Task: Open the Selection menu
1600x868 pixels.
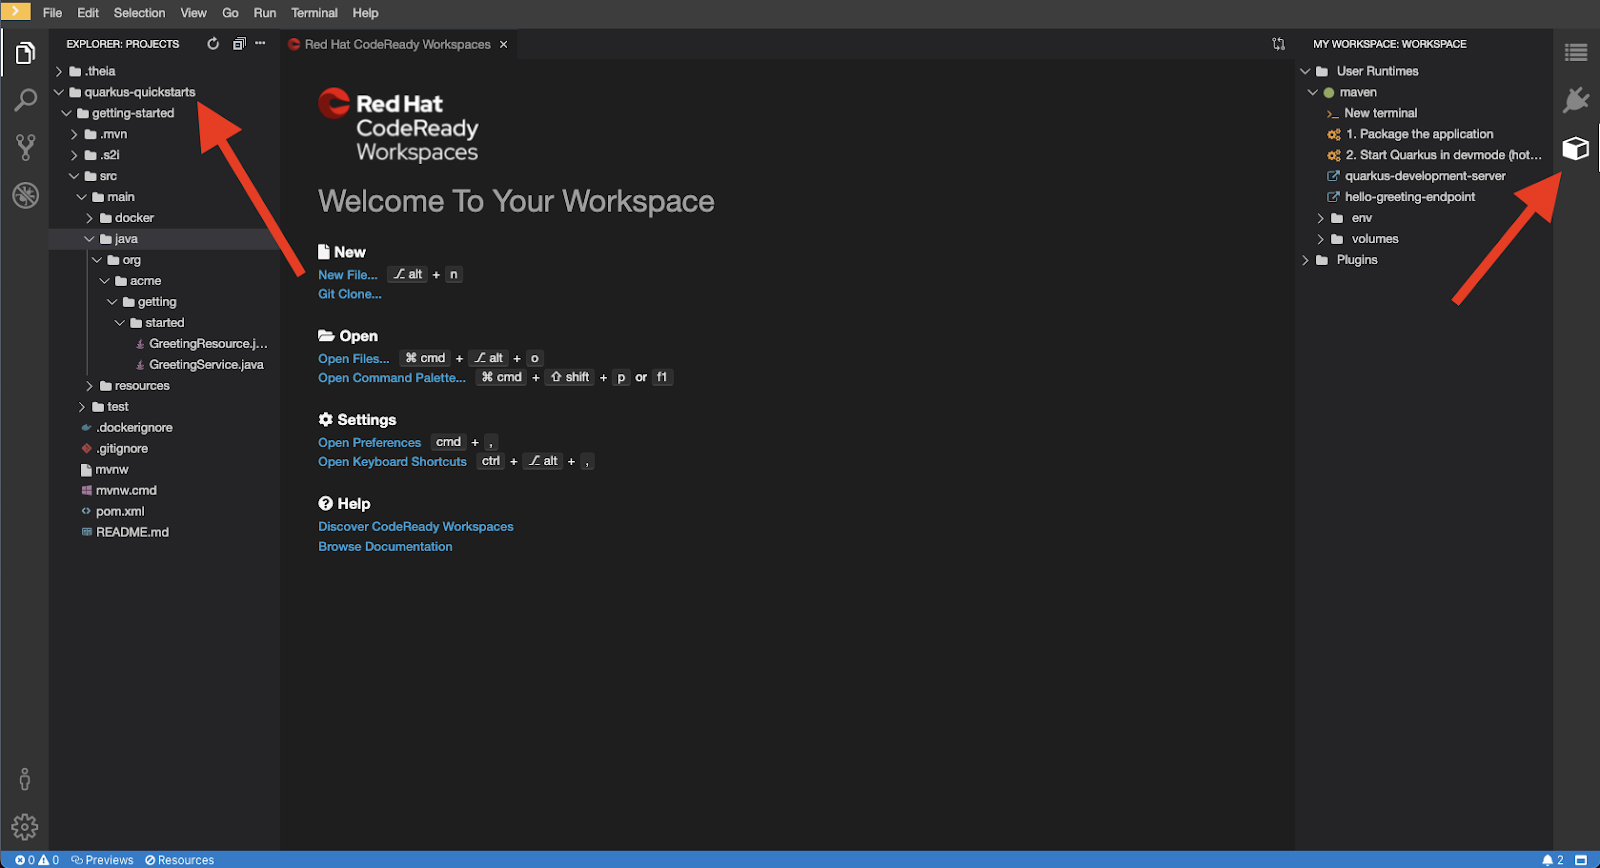Action: coord(139,13)
